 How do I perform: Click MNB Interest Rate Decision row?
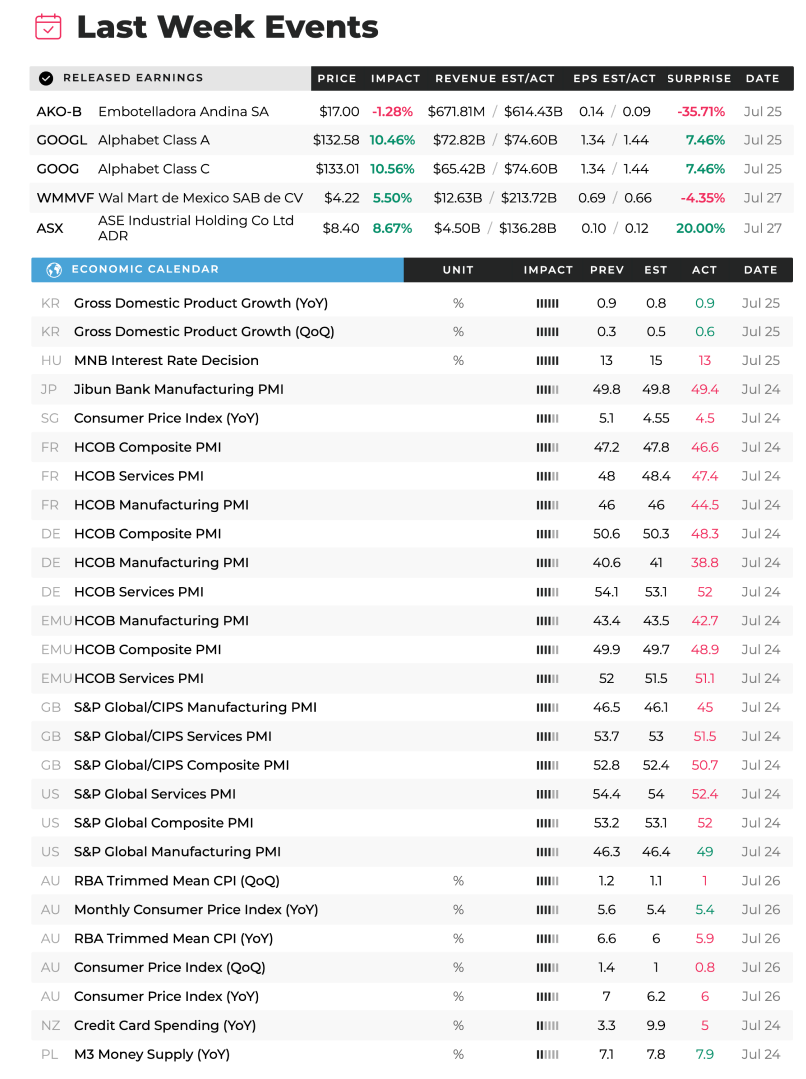(x=412, y=361)
